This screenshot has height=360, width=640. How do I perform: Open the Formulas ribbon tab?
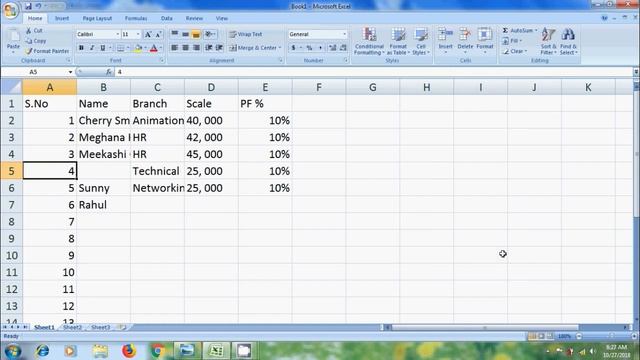coord(136,18)
